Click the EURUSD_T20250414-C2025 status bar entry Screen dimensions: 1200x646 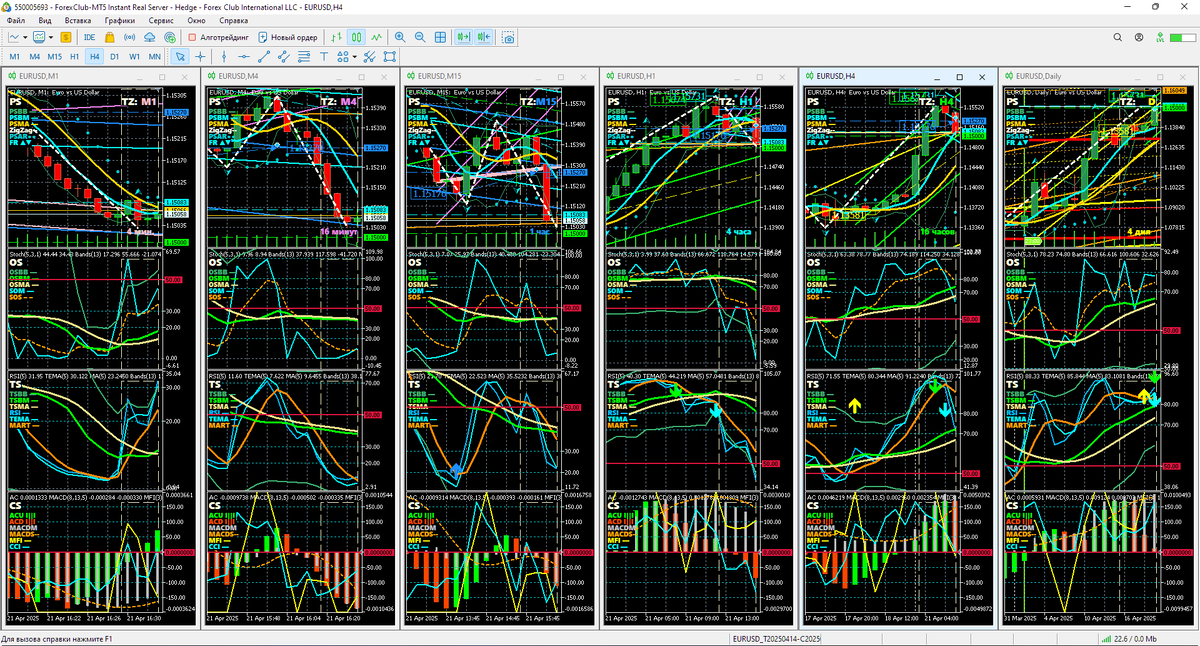(777, 638)
